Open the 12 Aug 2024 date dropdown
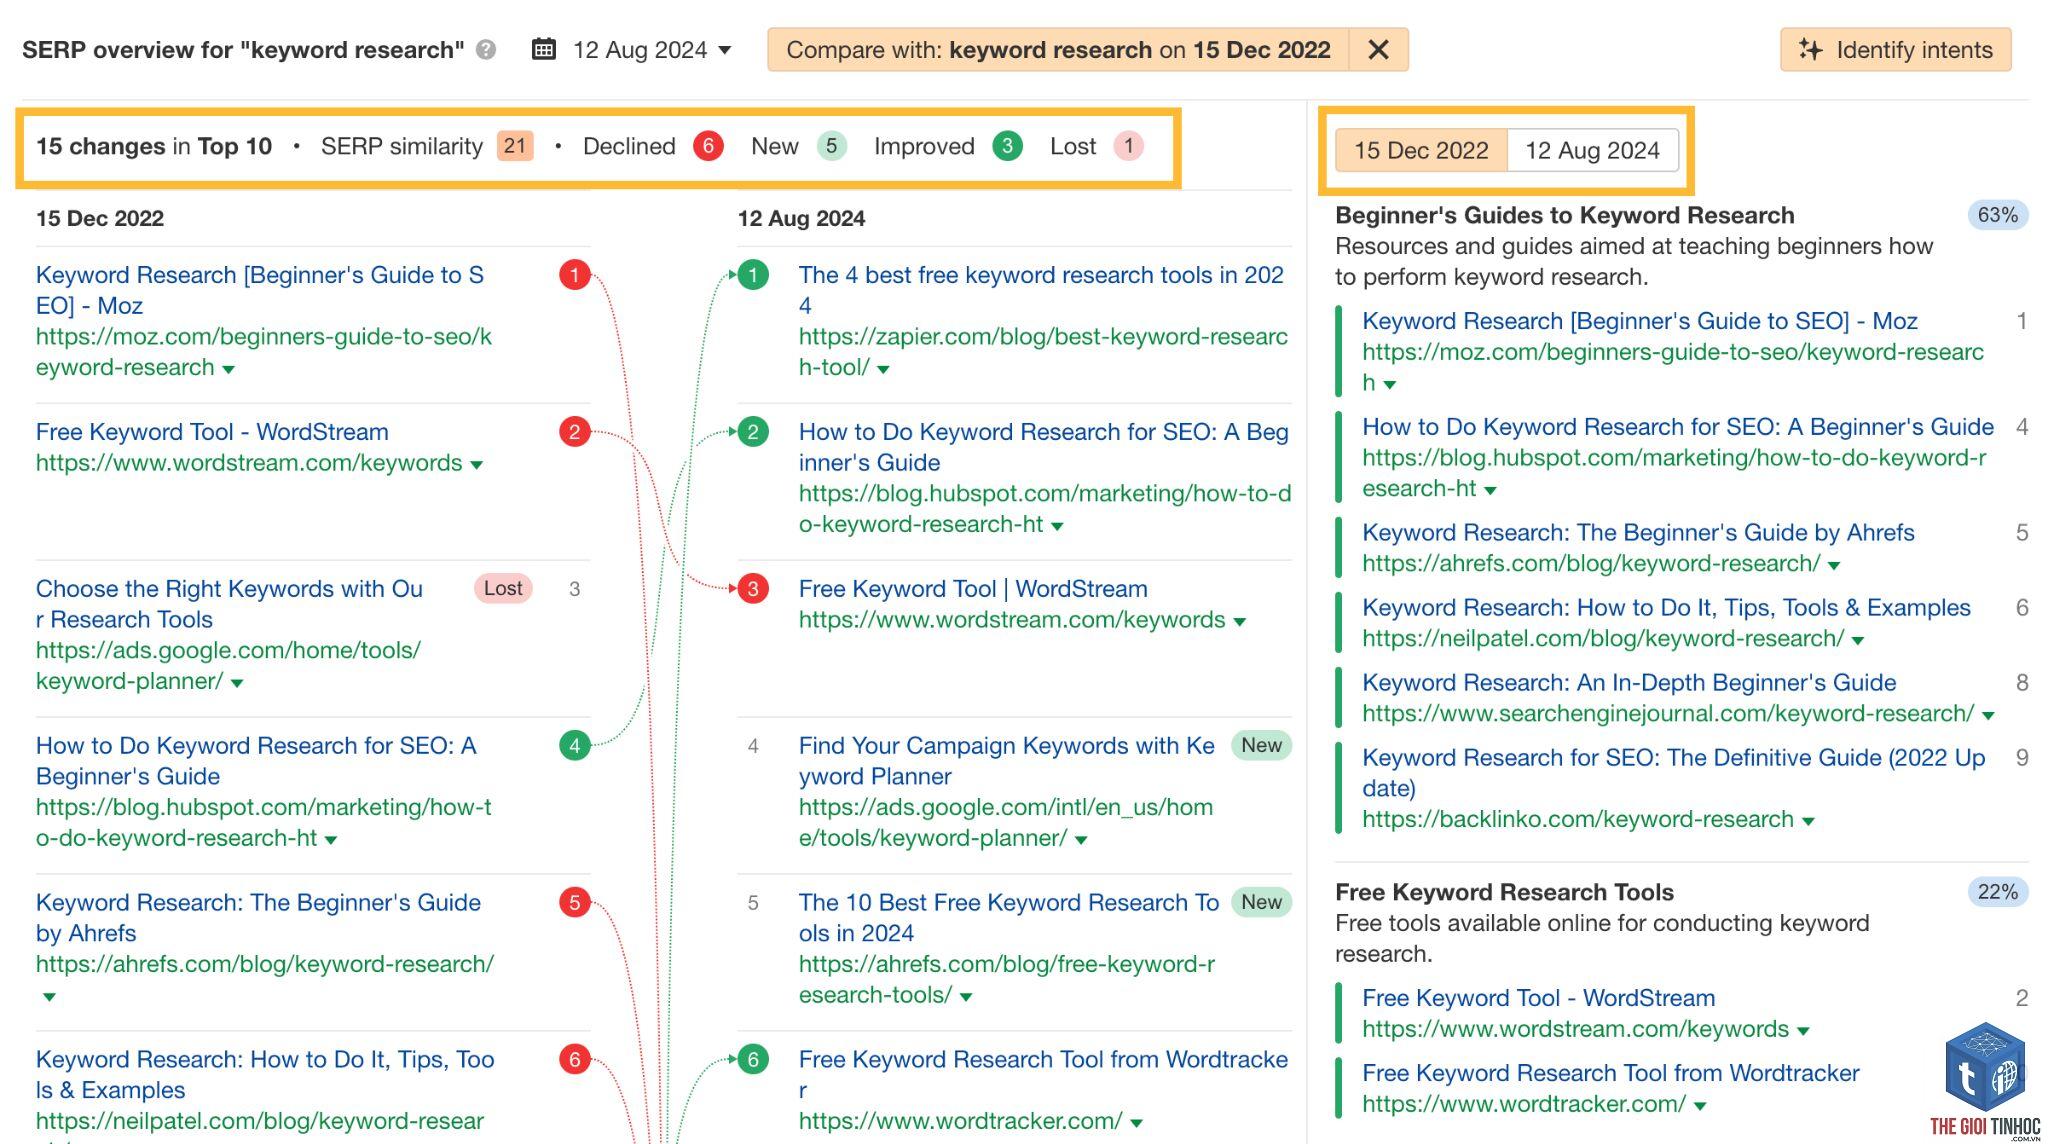2048x1144 pixels. (652, 50)
